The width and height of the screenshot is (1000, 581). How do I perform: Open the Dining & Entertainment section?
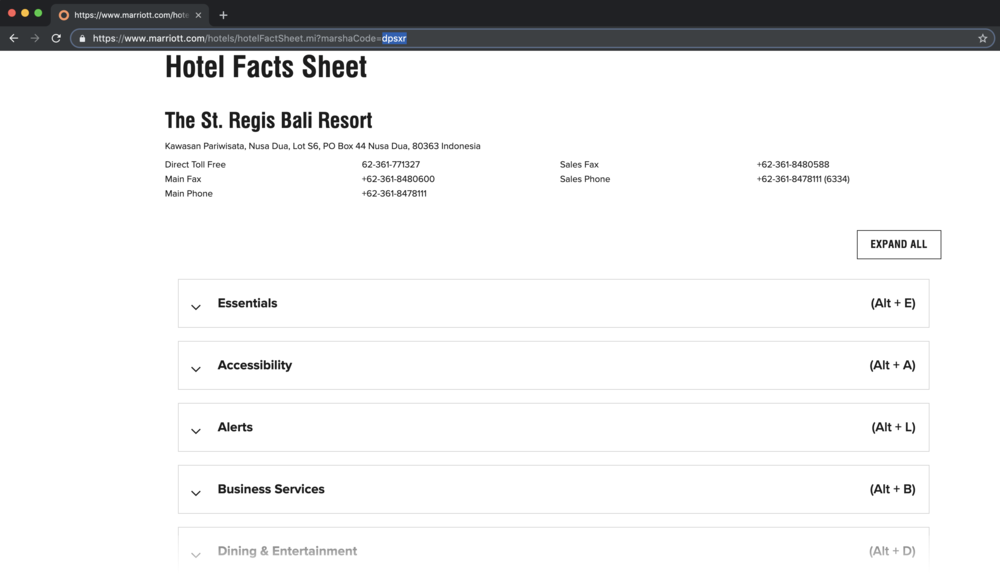coord(287,551)
